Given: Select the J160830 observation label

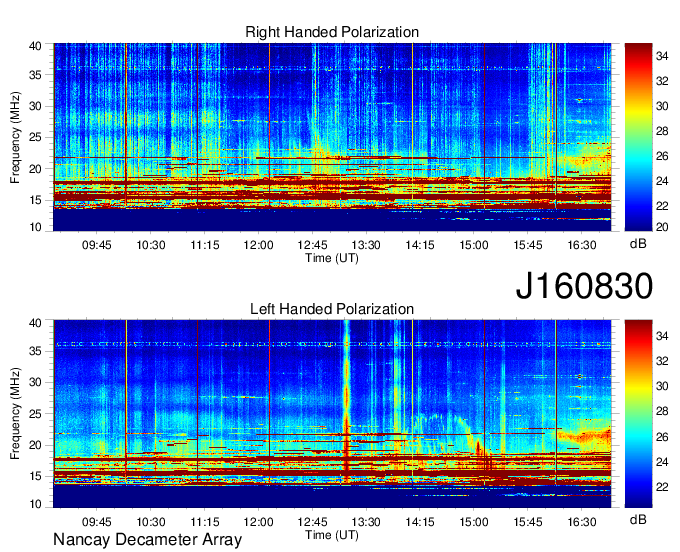Looking at the screenshot, I should click(584, 286).
